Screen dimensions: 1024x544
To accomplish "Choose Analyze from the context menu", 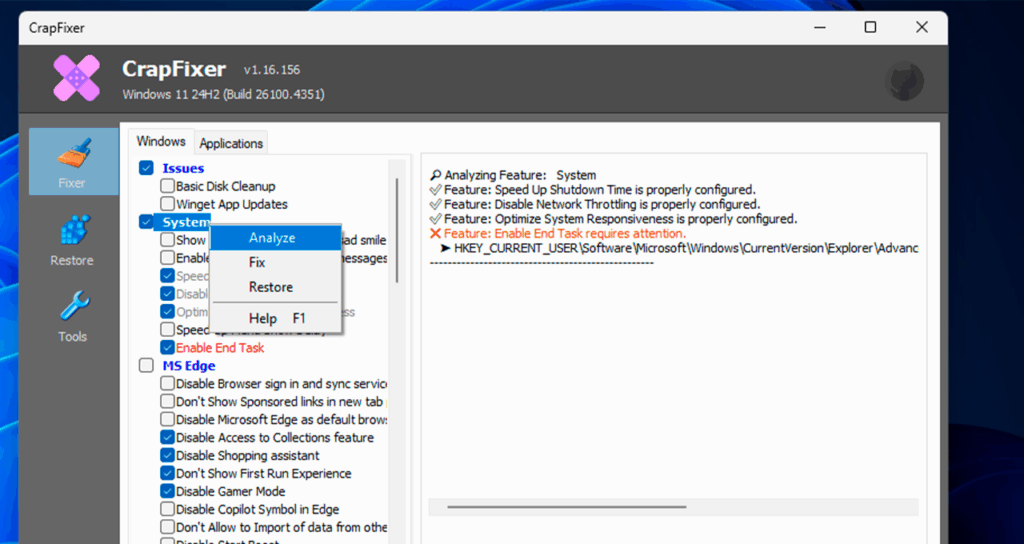I will (x=272, y=238).
